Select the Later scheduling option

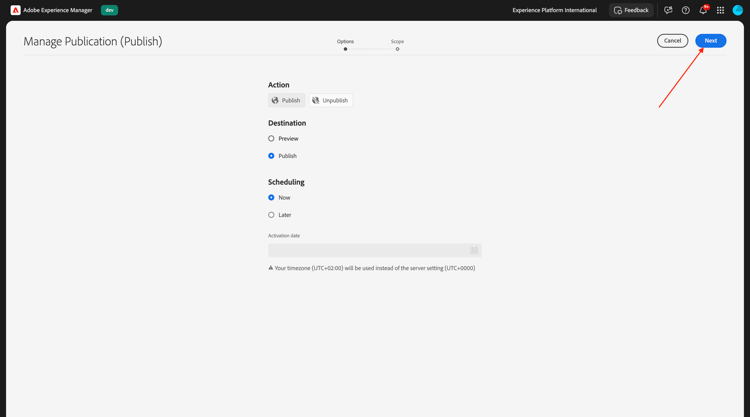point(271,215)
